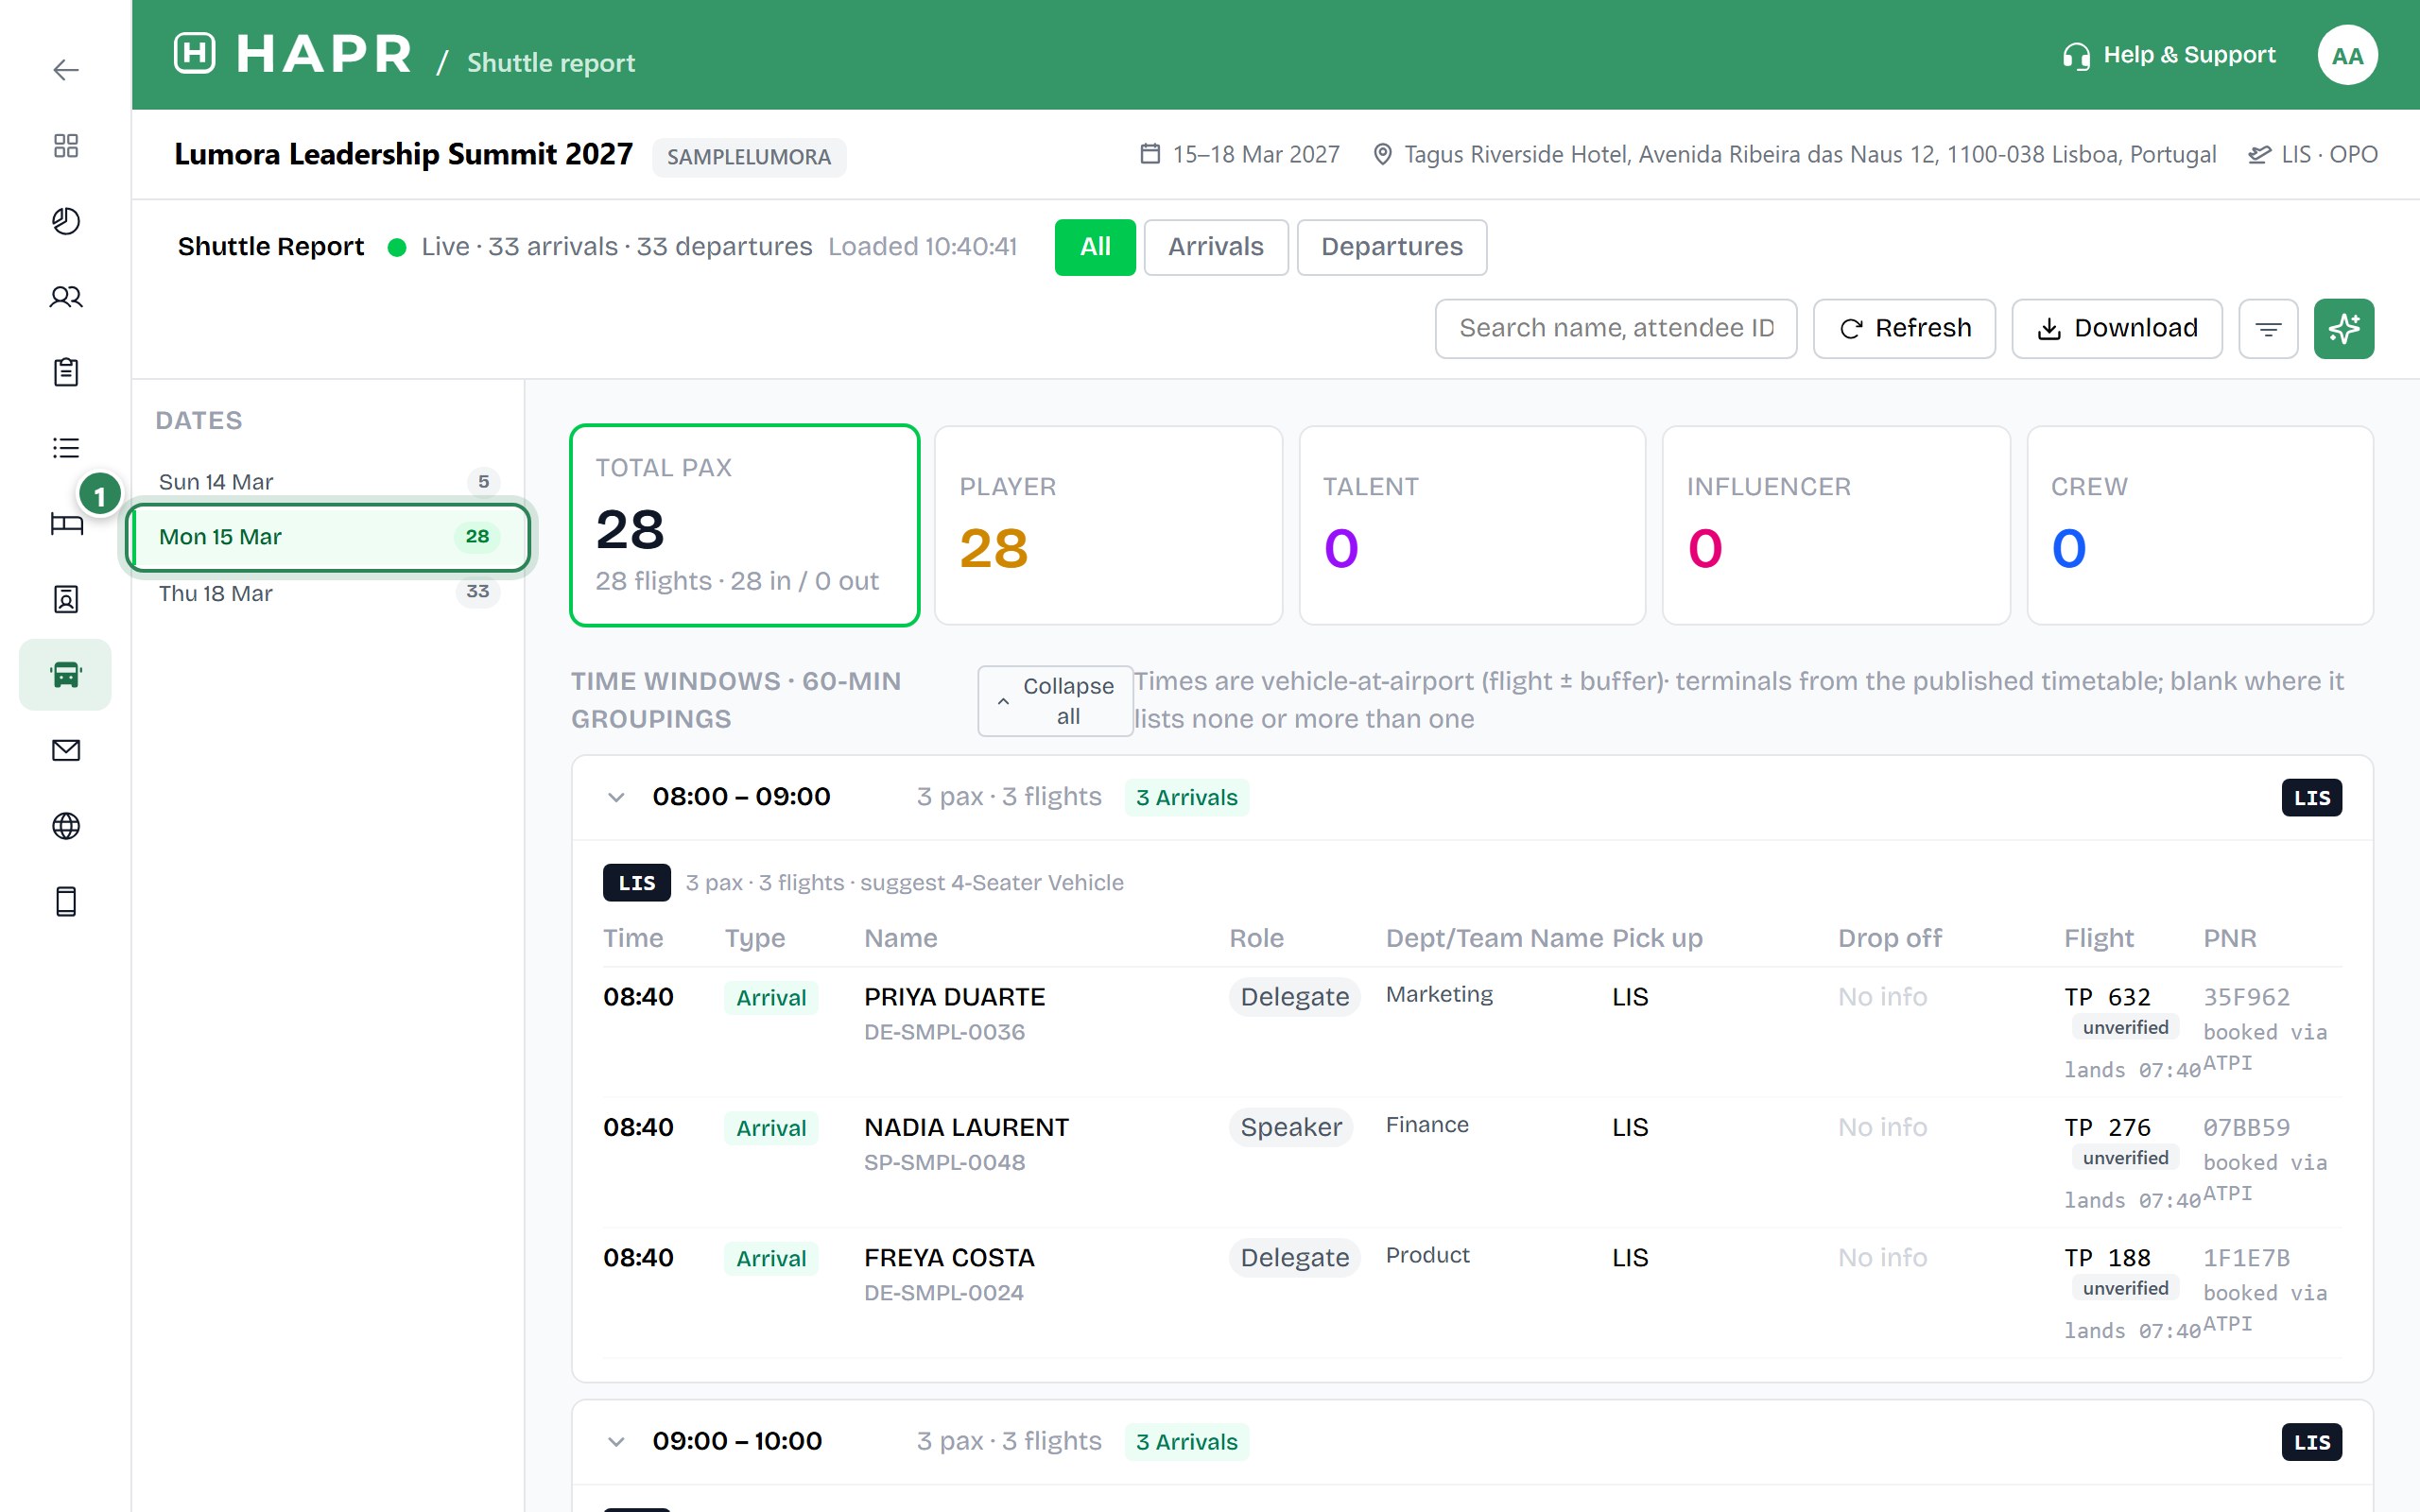Open the list icon in the sidebar

coord(66,448)
